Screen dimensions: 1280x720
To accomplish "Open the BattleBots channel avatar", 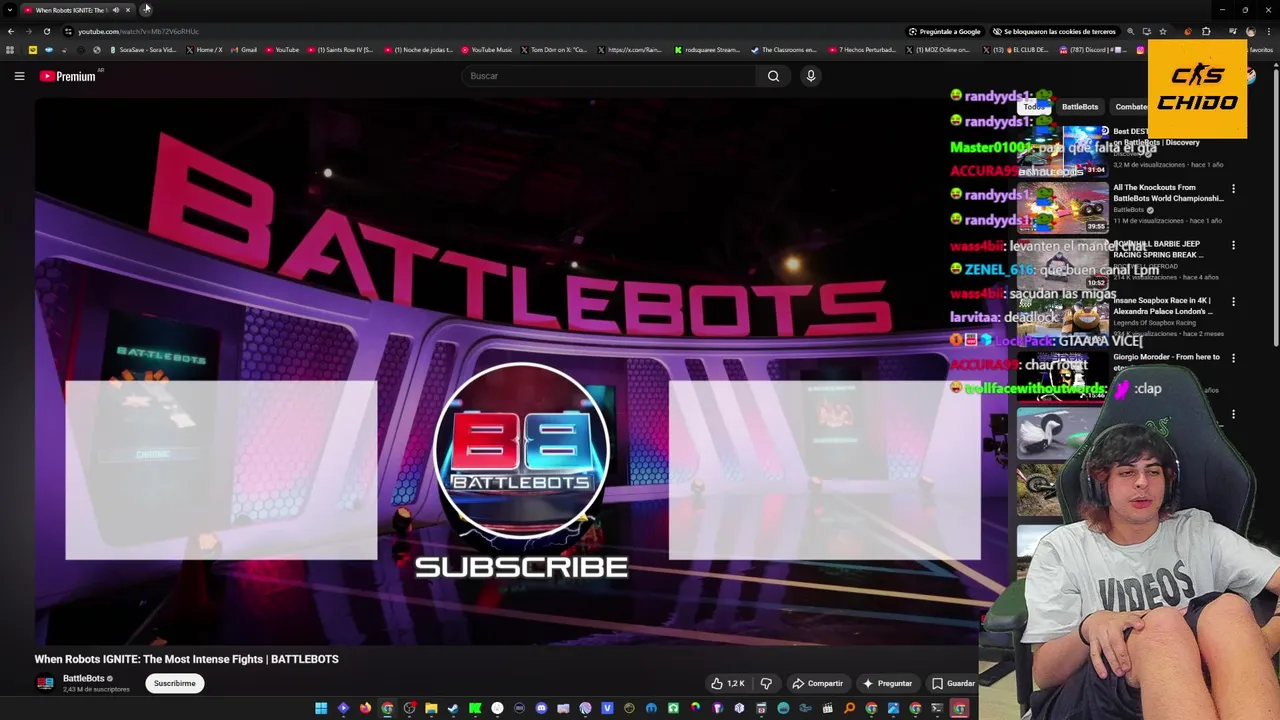I will tap(45, 683).
